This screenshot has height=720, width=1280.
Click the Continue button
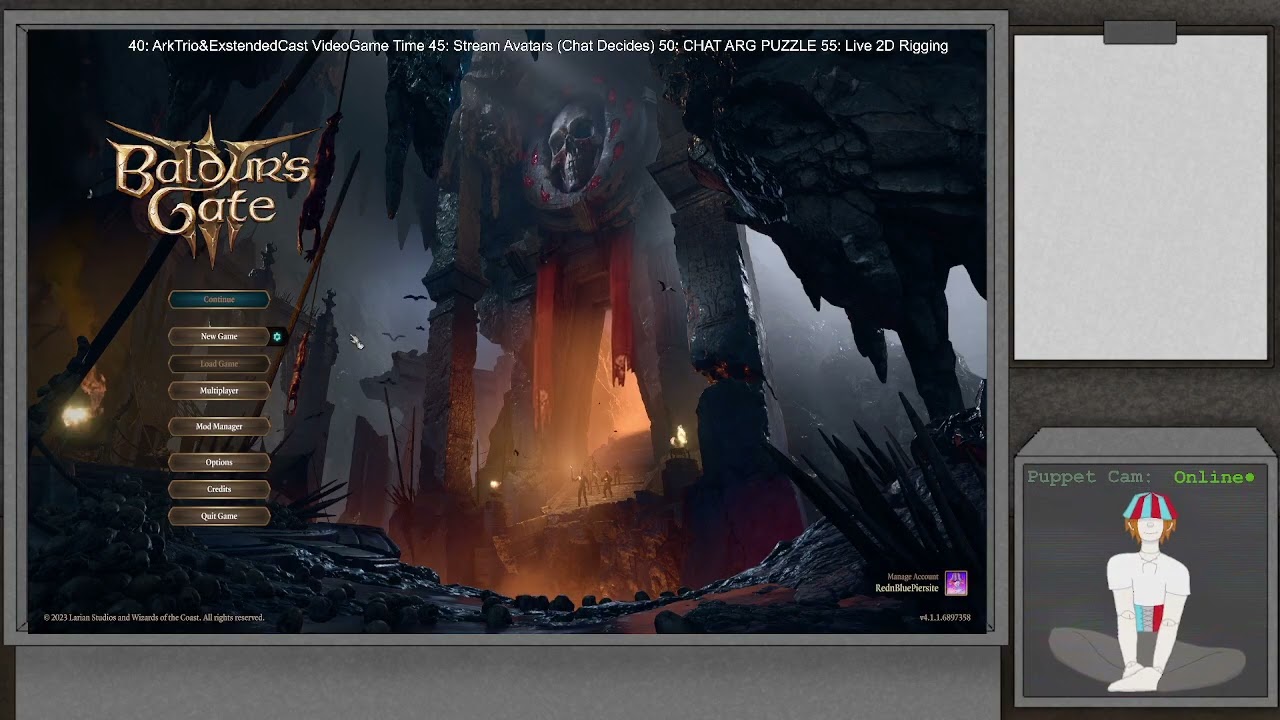(219, 300)
